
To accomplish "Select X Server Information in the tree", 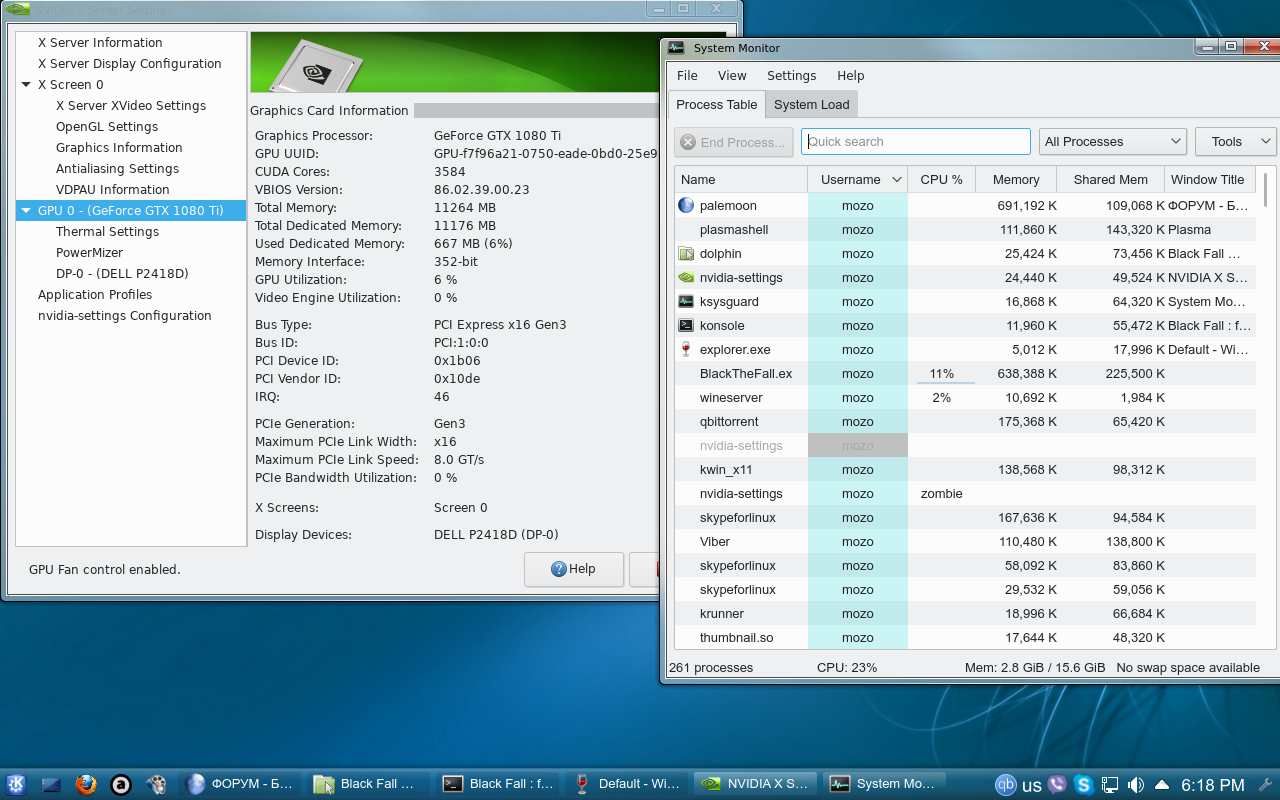I will 100,43.
